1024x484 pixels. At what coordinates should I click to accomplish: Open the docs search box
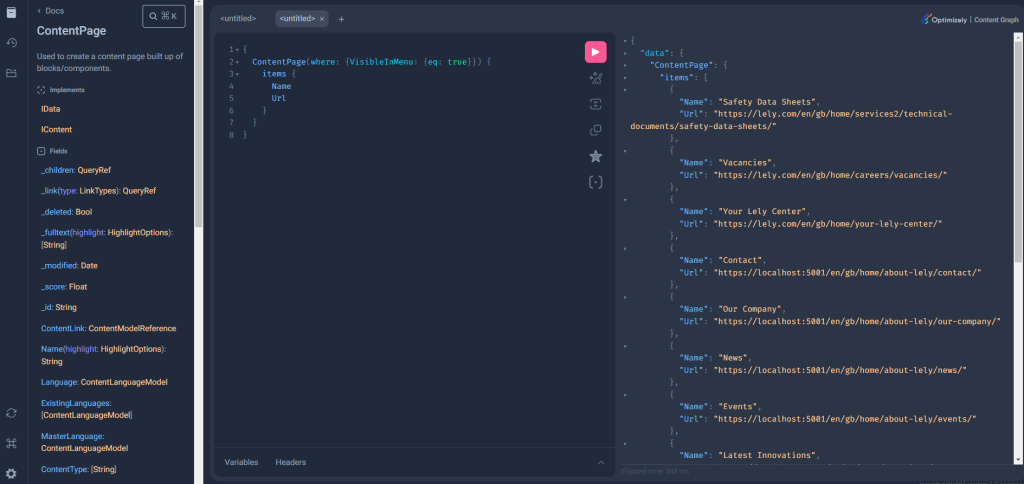click(164, 16)
